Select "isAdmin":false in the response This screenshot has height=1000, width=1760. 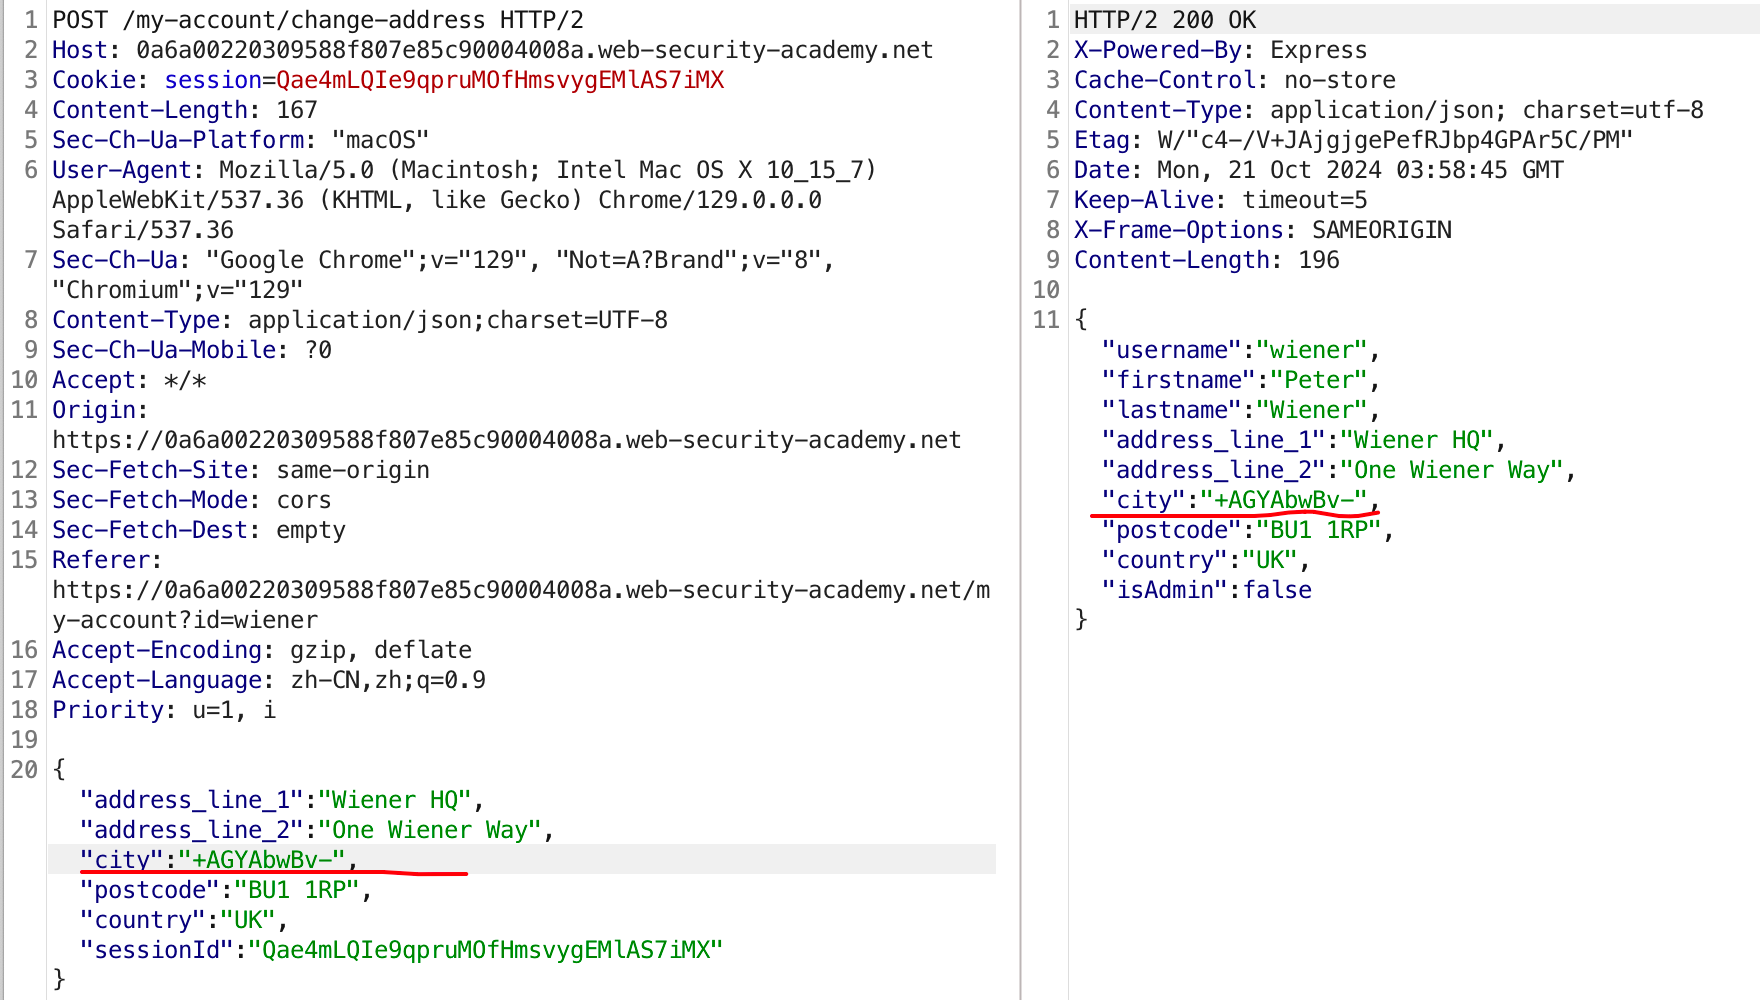pyautogui.click(x=1207, y=590)
